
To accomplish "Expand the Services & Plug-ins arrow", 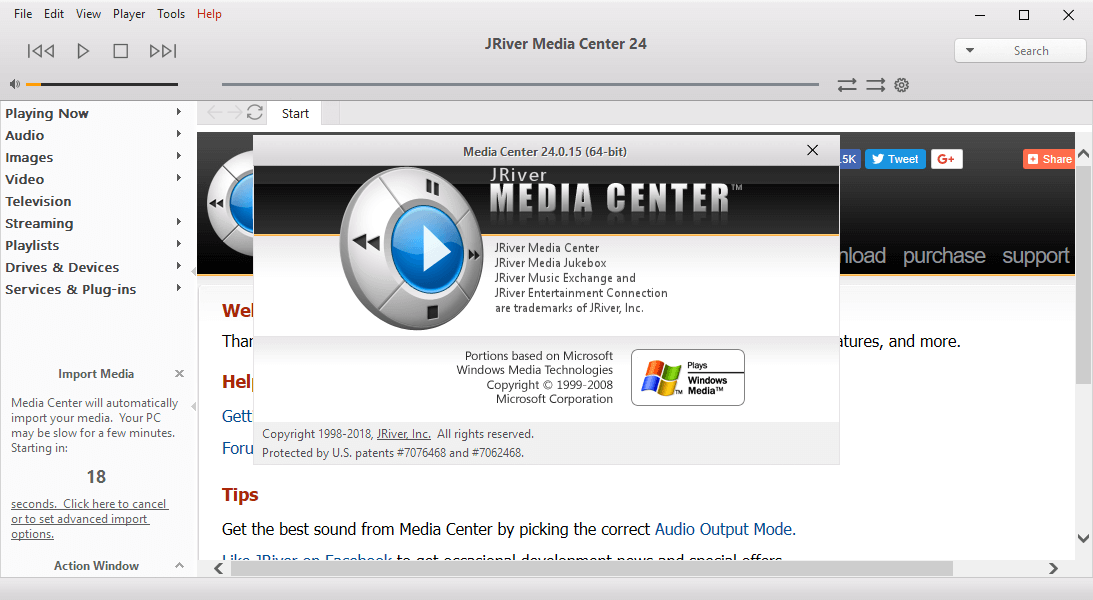I will pyautogui.click(x=178, y=288).
